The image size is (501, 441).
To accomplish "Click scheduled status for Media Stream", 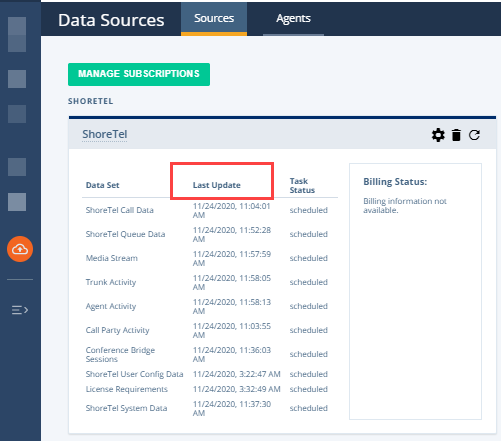I will [309, 258].
